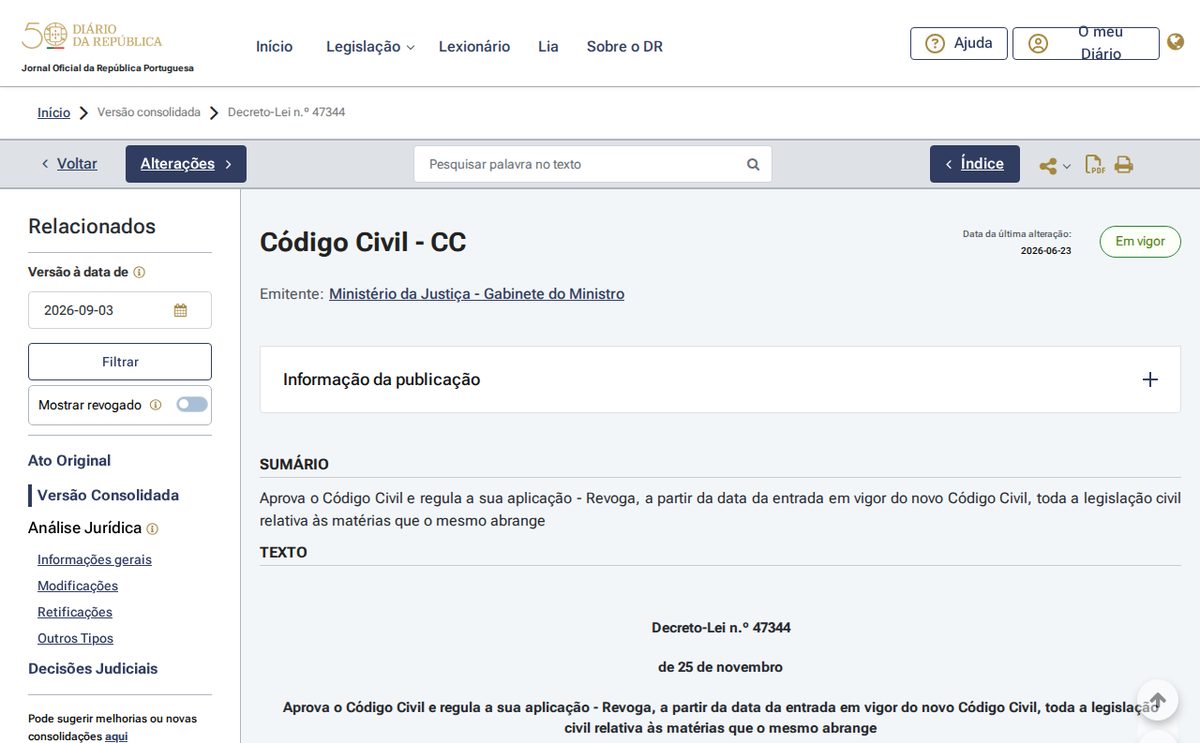Click the search magnifier icon
The width and height of the screenshot is (1200, 743).
(x=753, y=164)
